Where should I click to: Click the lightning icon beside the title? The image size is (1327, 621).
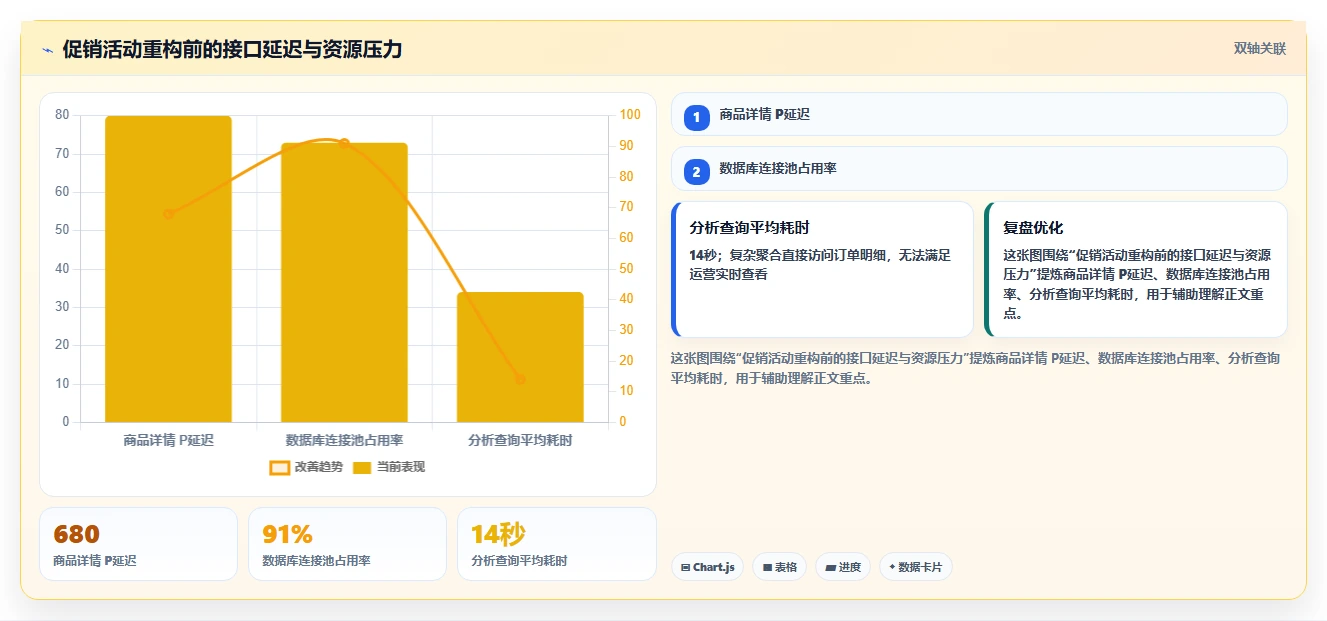48,50
